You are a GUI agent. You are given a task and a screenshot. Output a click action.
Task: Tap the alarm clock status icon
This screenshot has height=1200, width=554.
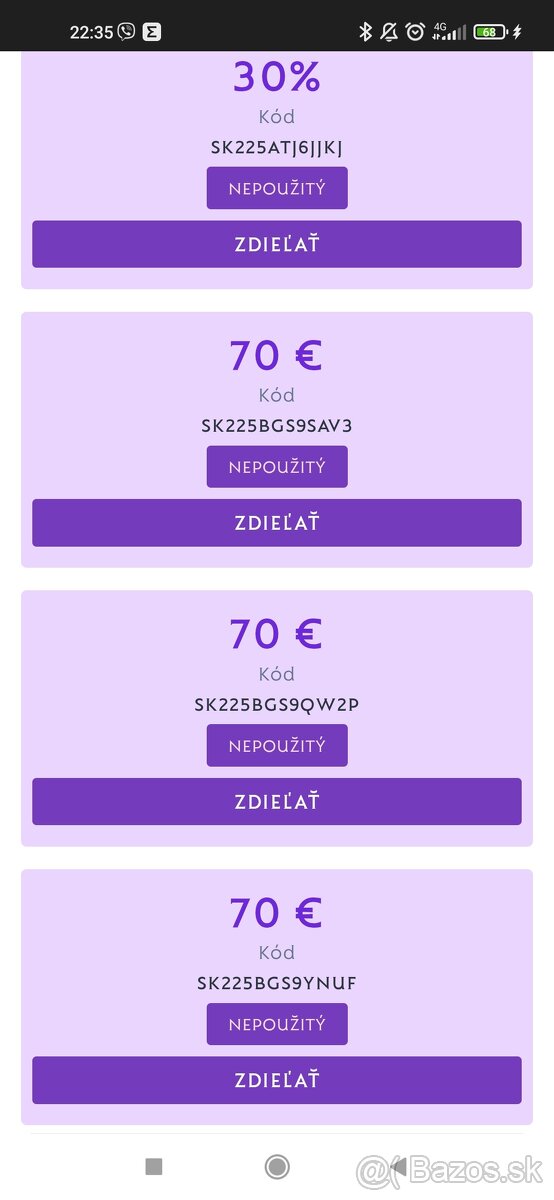415,32
